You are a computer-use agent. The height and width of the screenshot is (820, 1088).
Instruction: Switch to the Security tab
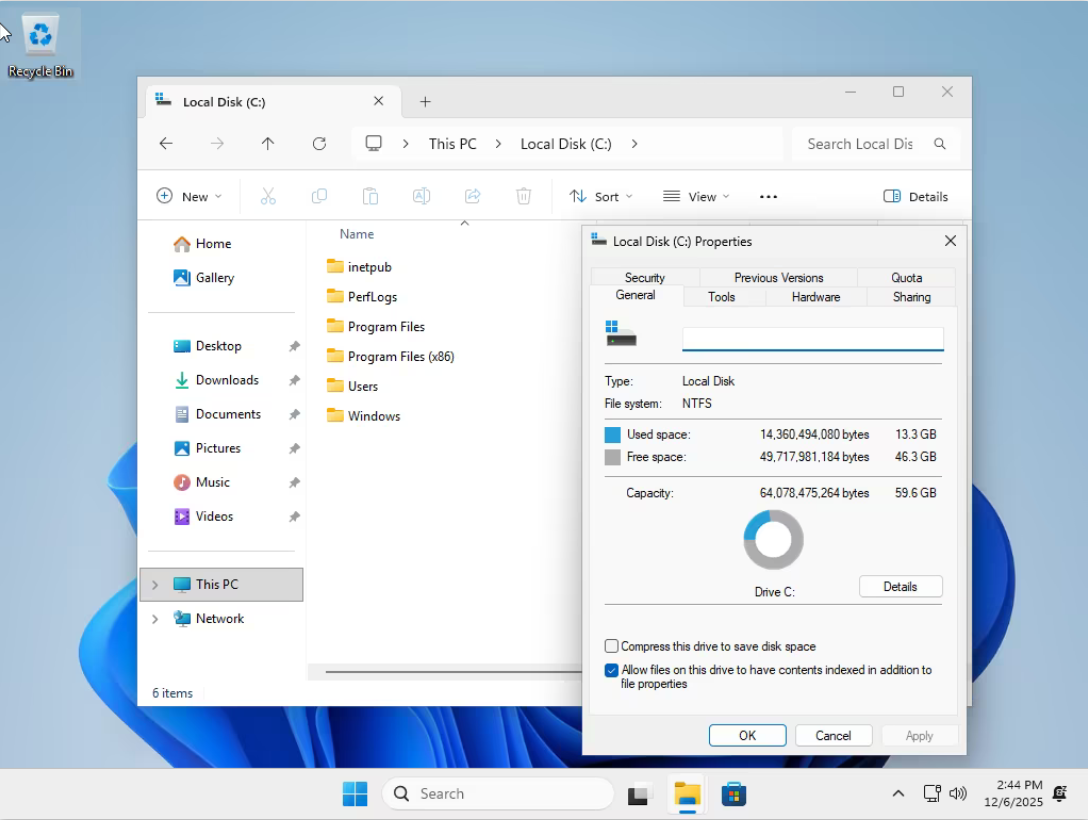[x=644, y=278]
